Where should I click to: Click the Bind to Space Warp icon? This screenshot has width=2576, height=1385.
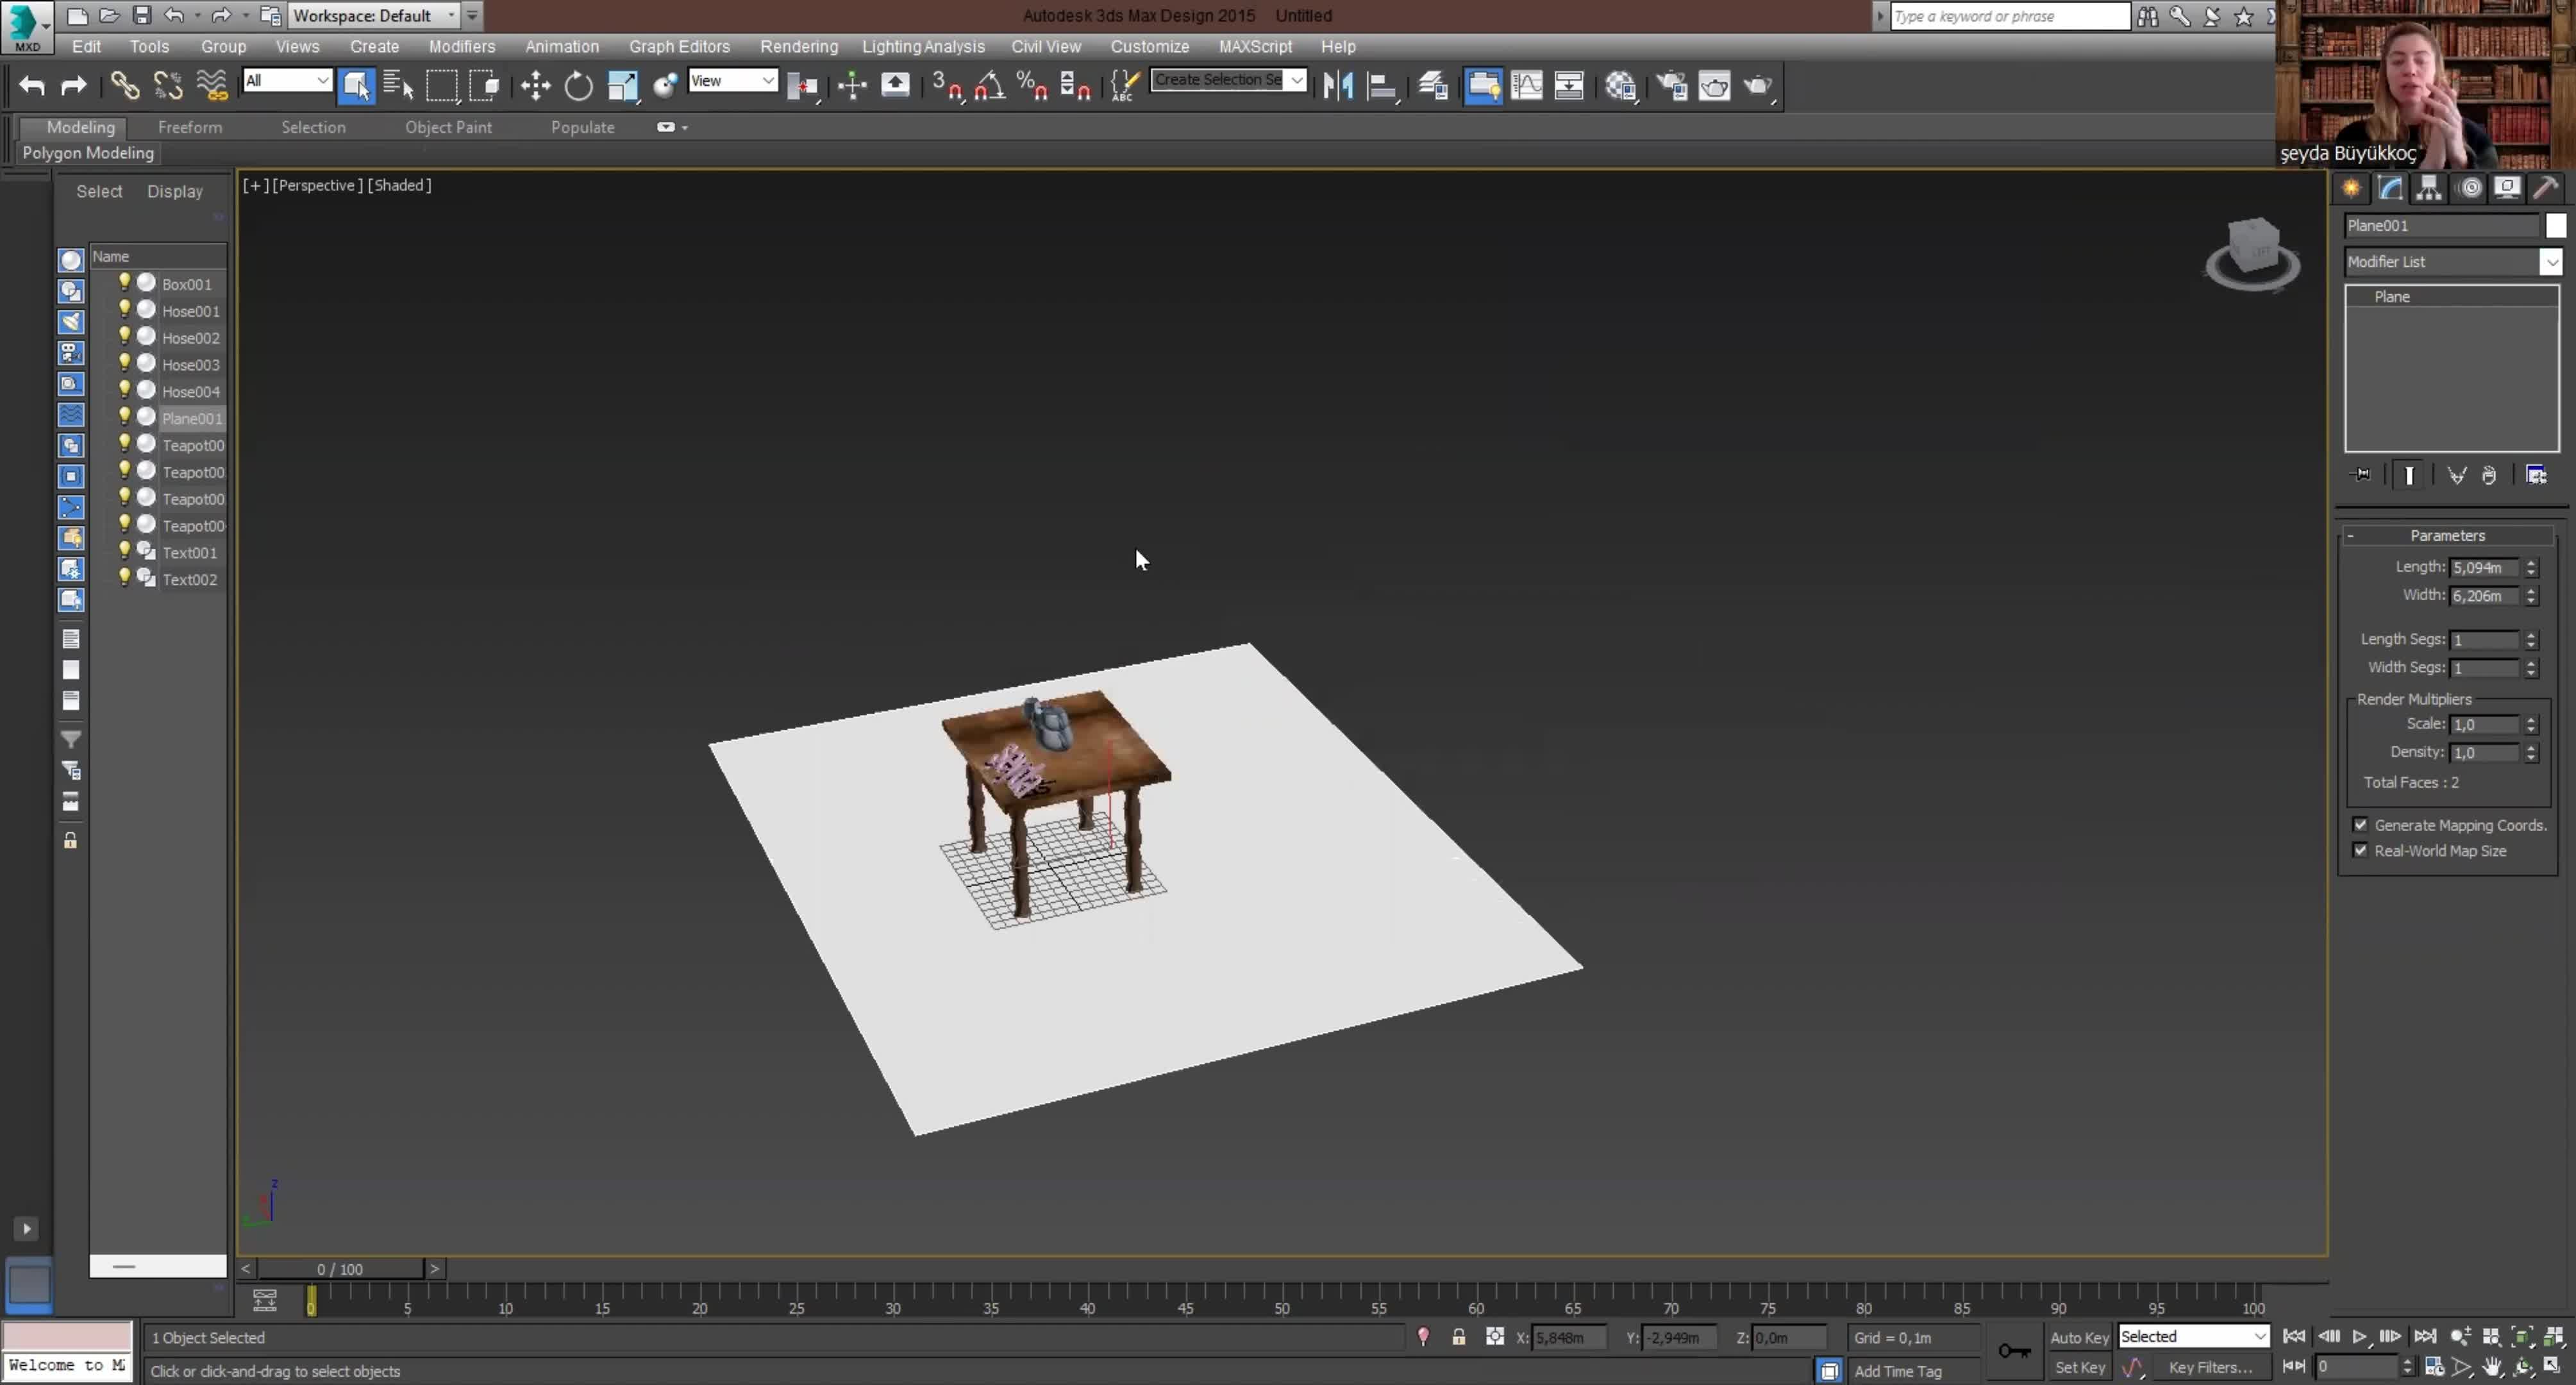(x=212, y=86)
